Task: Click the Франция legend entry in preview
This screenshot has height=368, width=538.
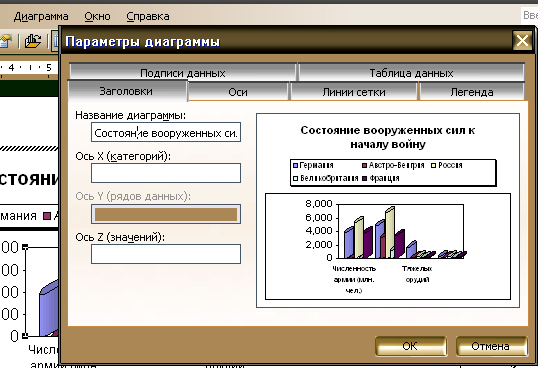Action: coord(381,178)
